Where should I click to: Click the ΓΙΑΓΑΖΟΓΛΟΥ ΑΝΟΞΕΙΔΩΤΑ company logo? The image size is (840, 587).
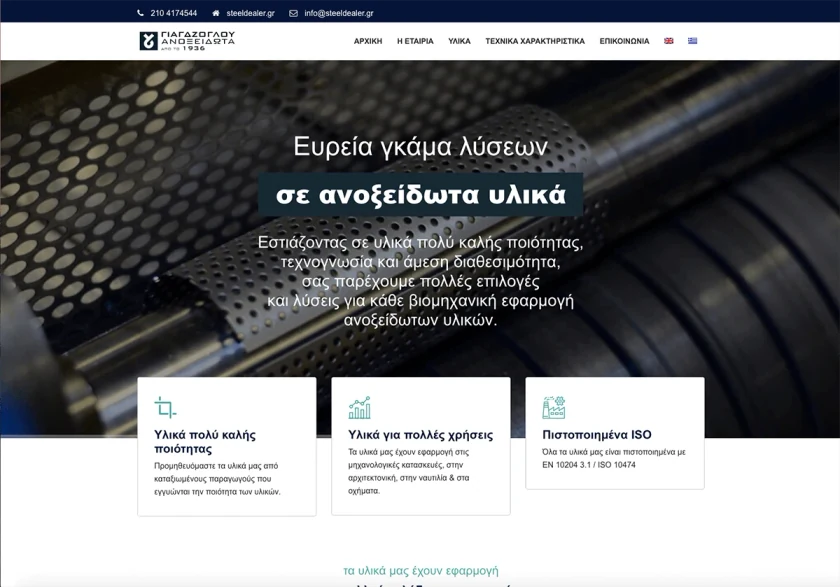coord(187,41)
